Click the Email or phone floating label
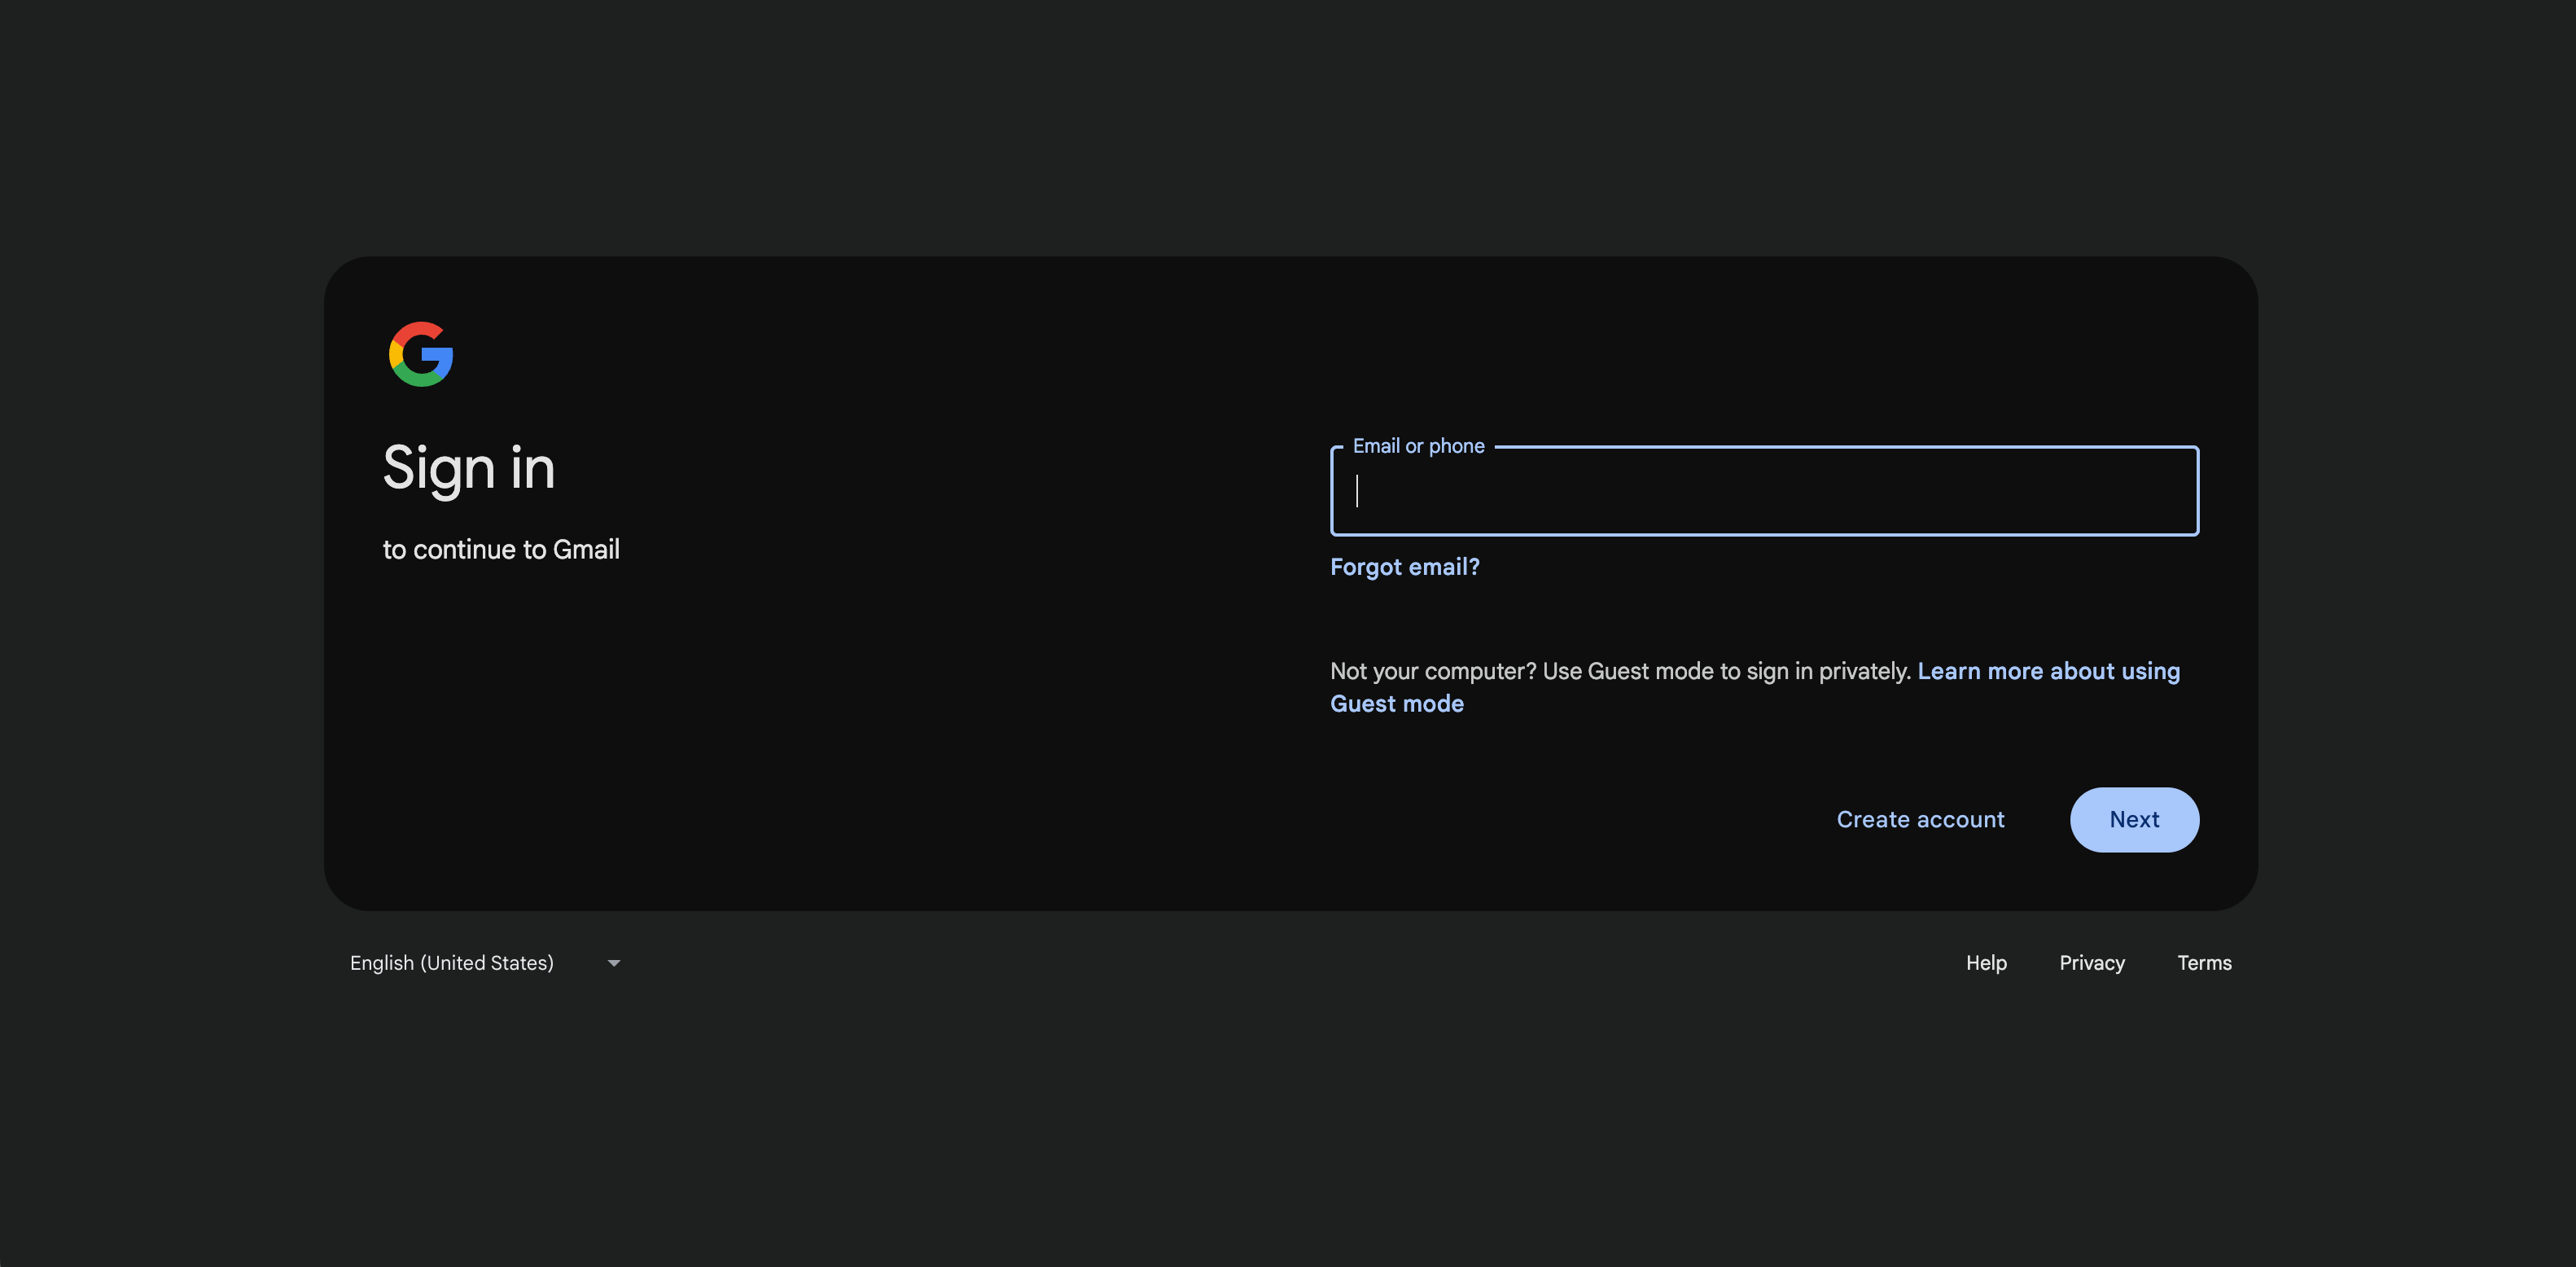The height and width of the screenshot is (1267, 2576). tap(1418, 446)
